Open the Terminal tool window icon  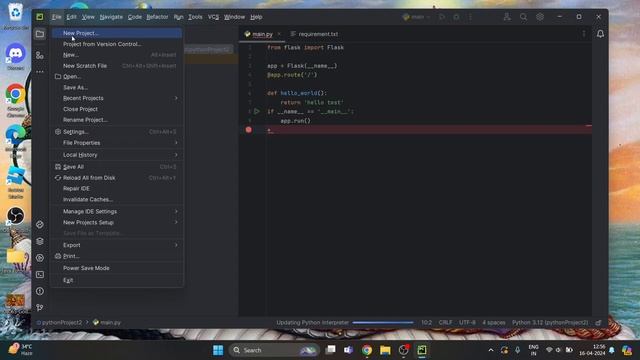40,275
